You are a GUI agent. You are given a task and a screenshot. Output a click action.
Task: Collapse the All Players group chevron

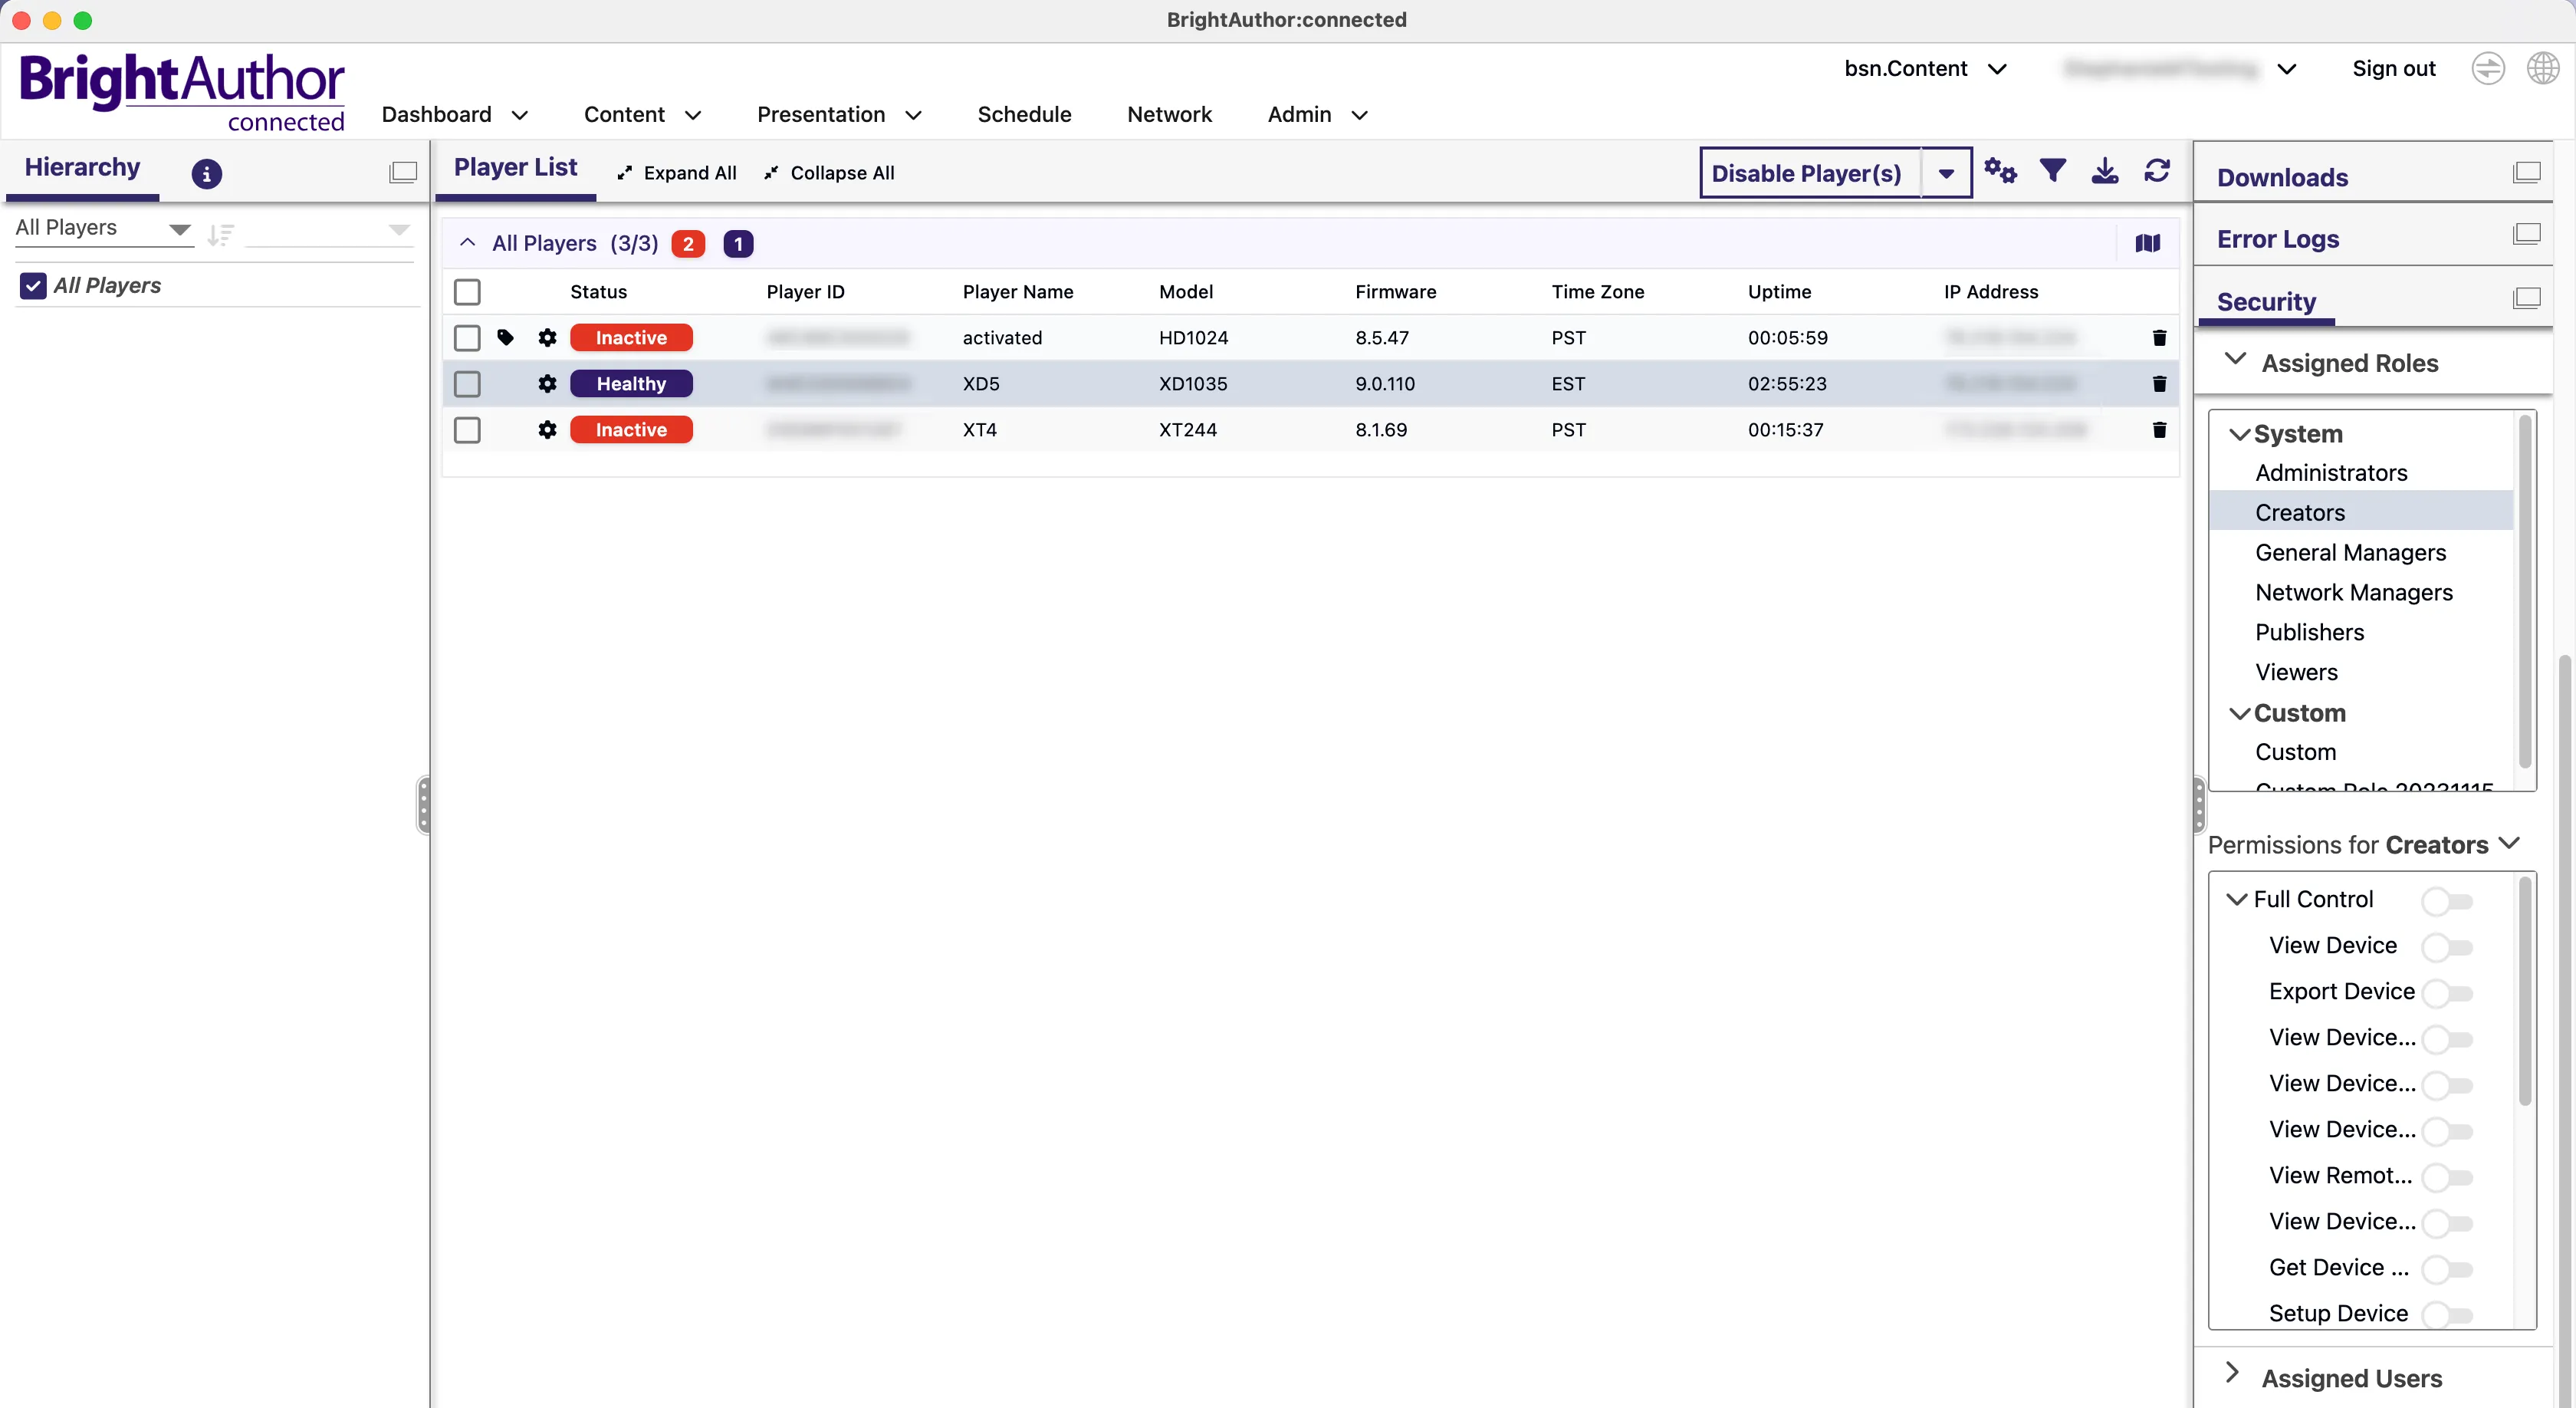click(x=467, y=242)
